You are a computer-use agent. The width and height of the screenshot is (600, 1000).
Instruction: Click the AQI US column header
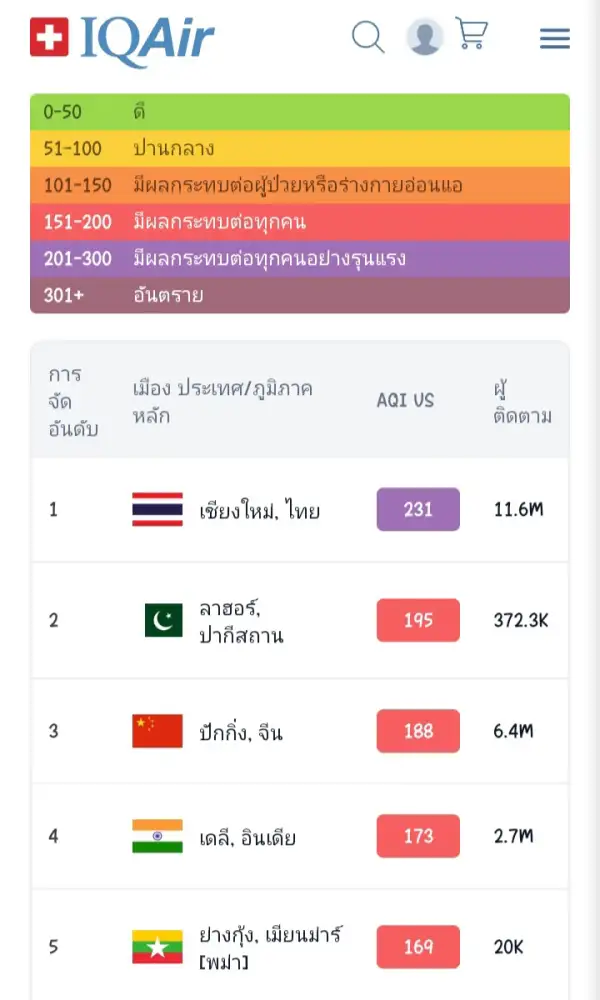point(405,400)
